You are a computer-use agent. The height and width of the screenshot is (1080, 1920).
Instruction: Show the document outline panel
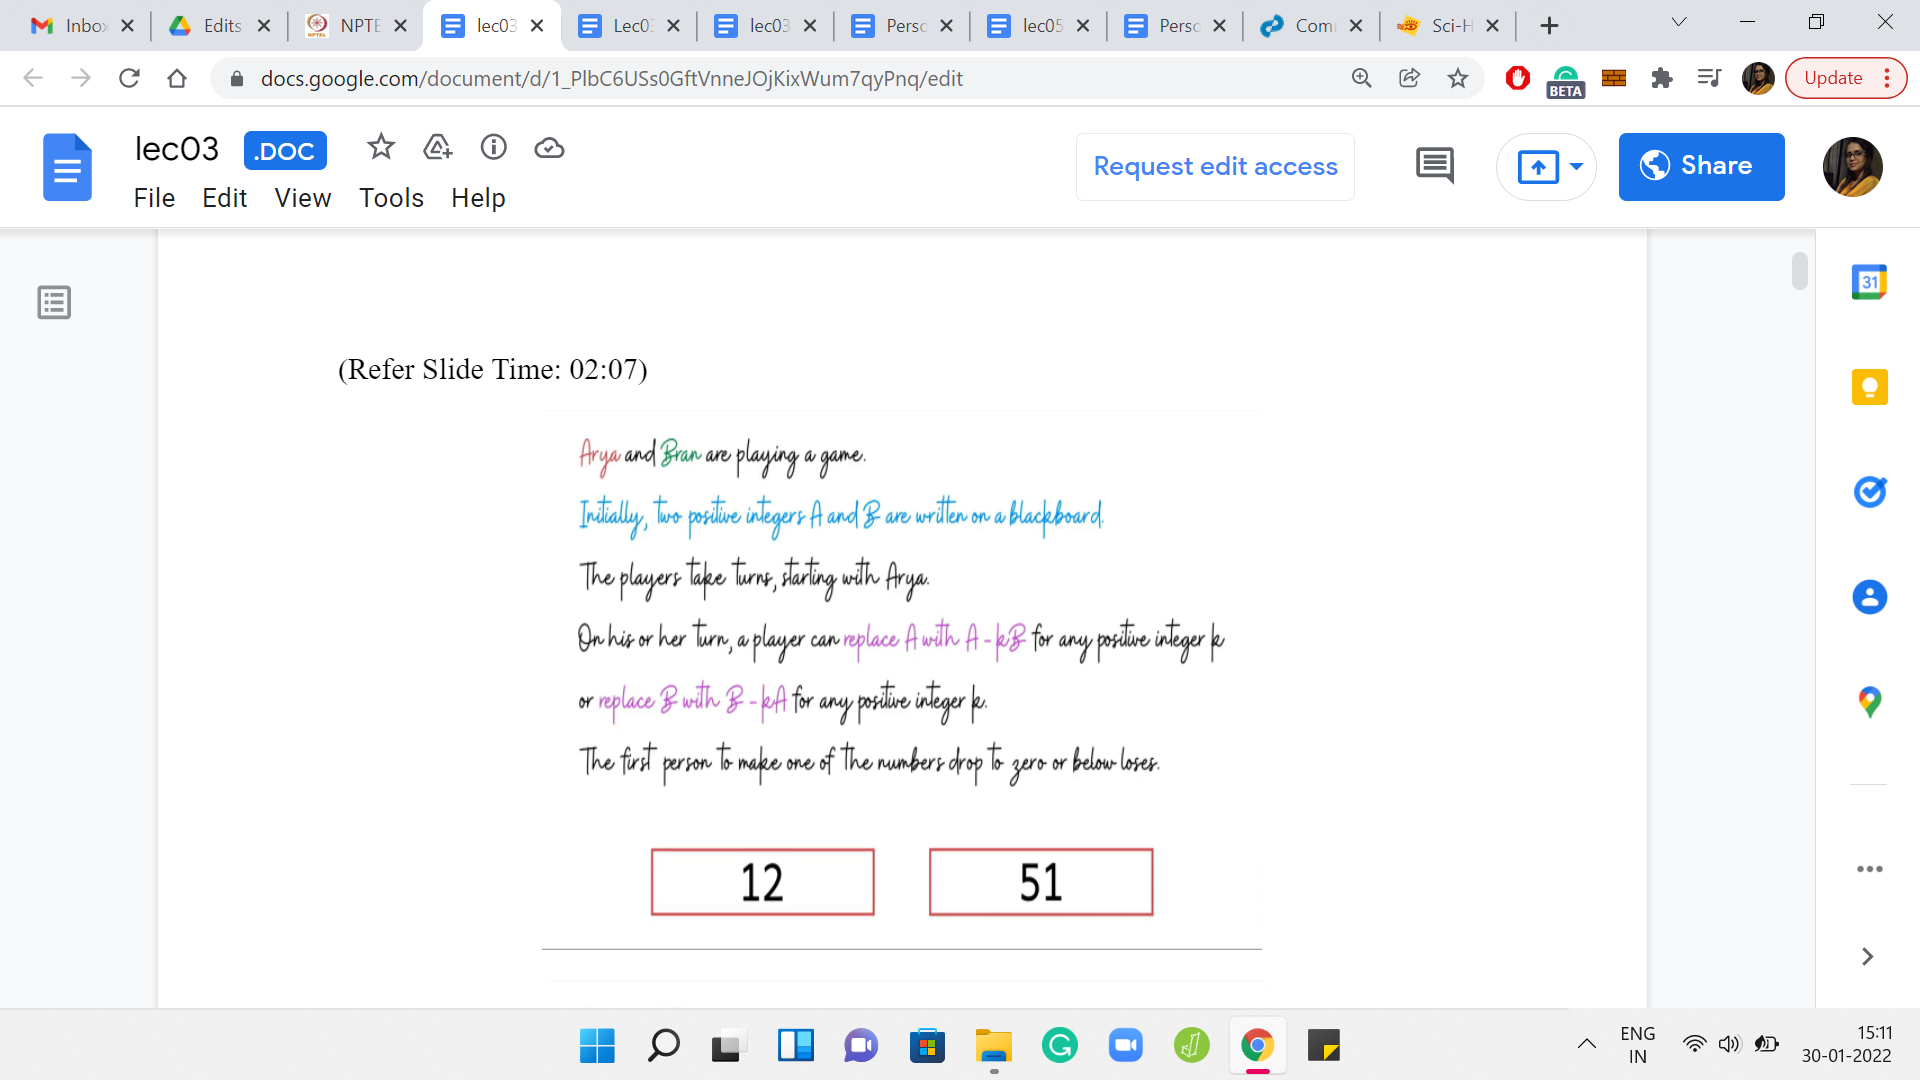coord(54,302)
